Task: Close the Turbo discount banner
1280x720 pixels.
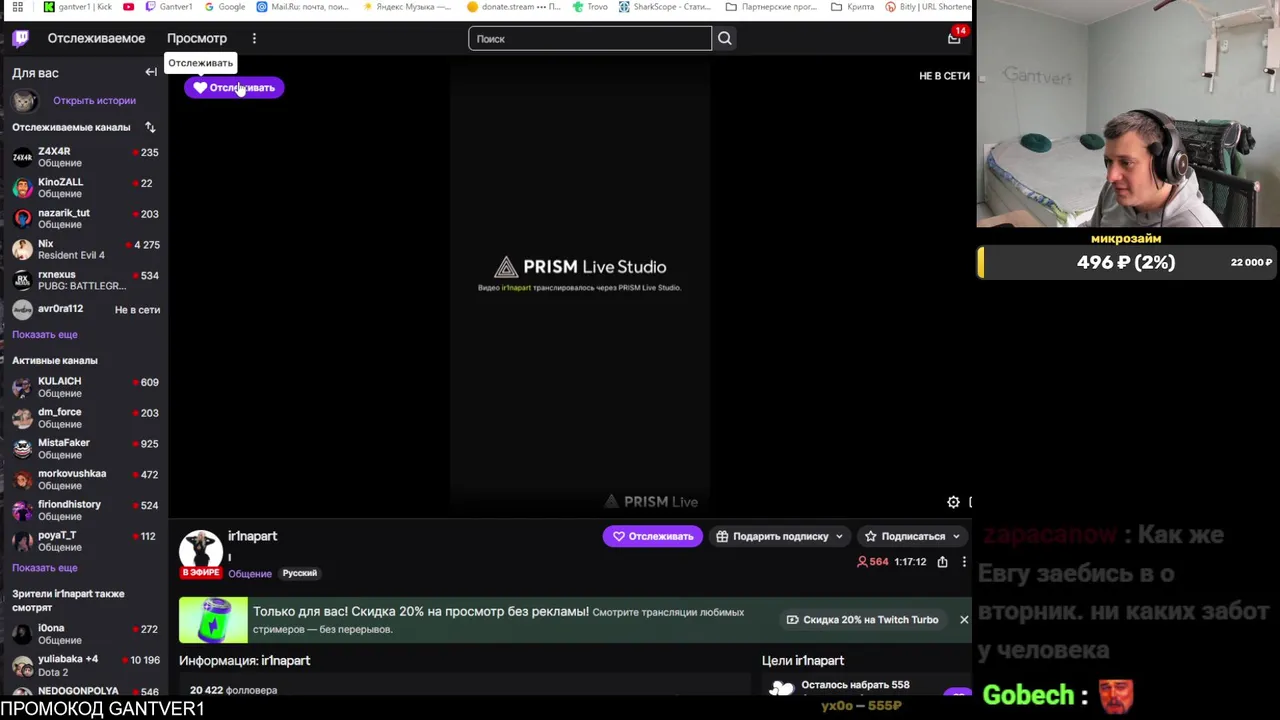Action: point(964,620)
